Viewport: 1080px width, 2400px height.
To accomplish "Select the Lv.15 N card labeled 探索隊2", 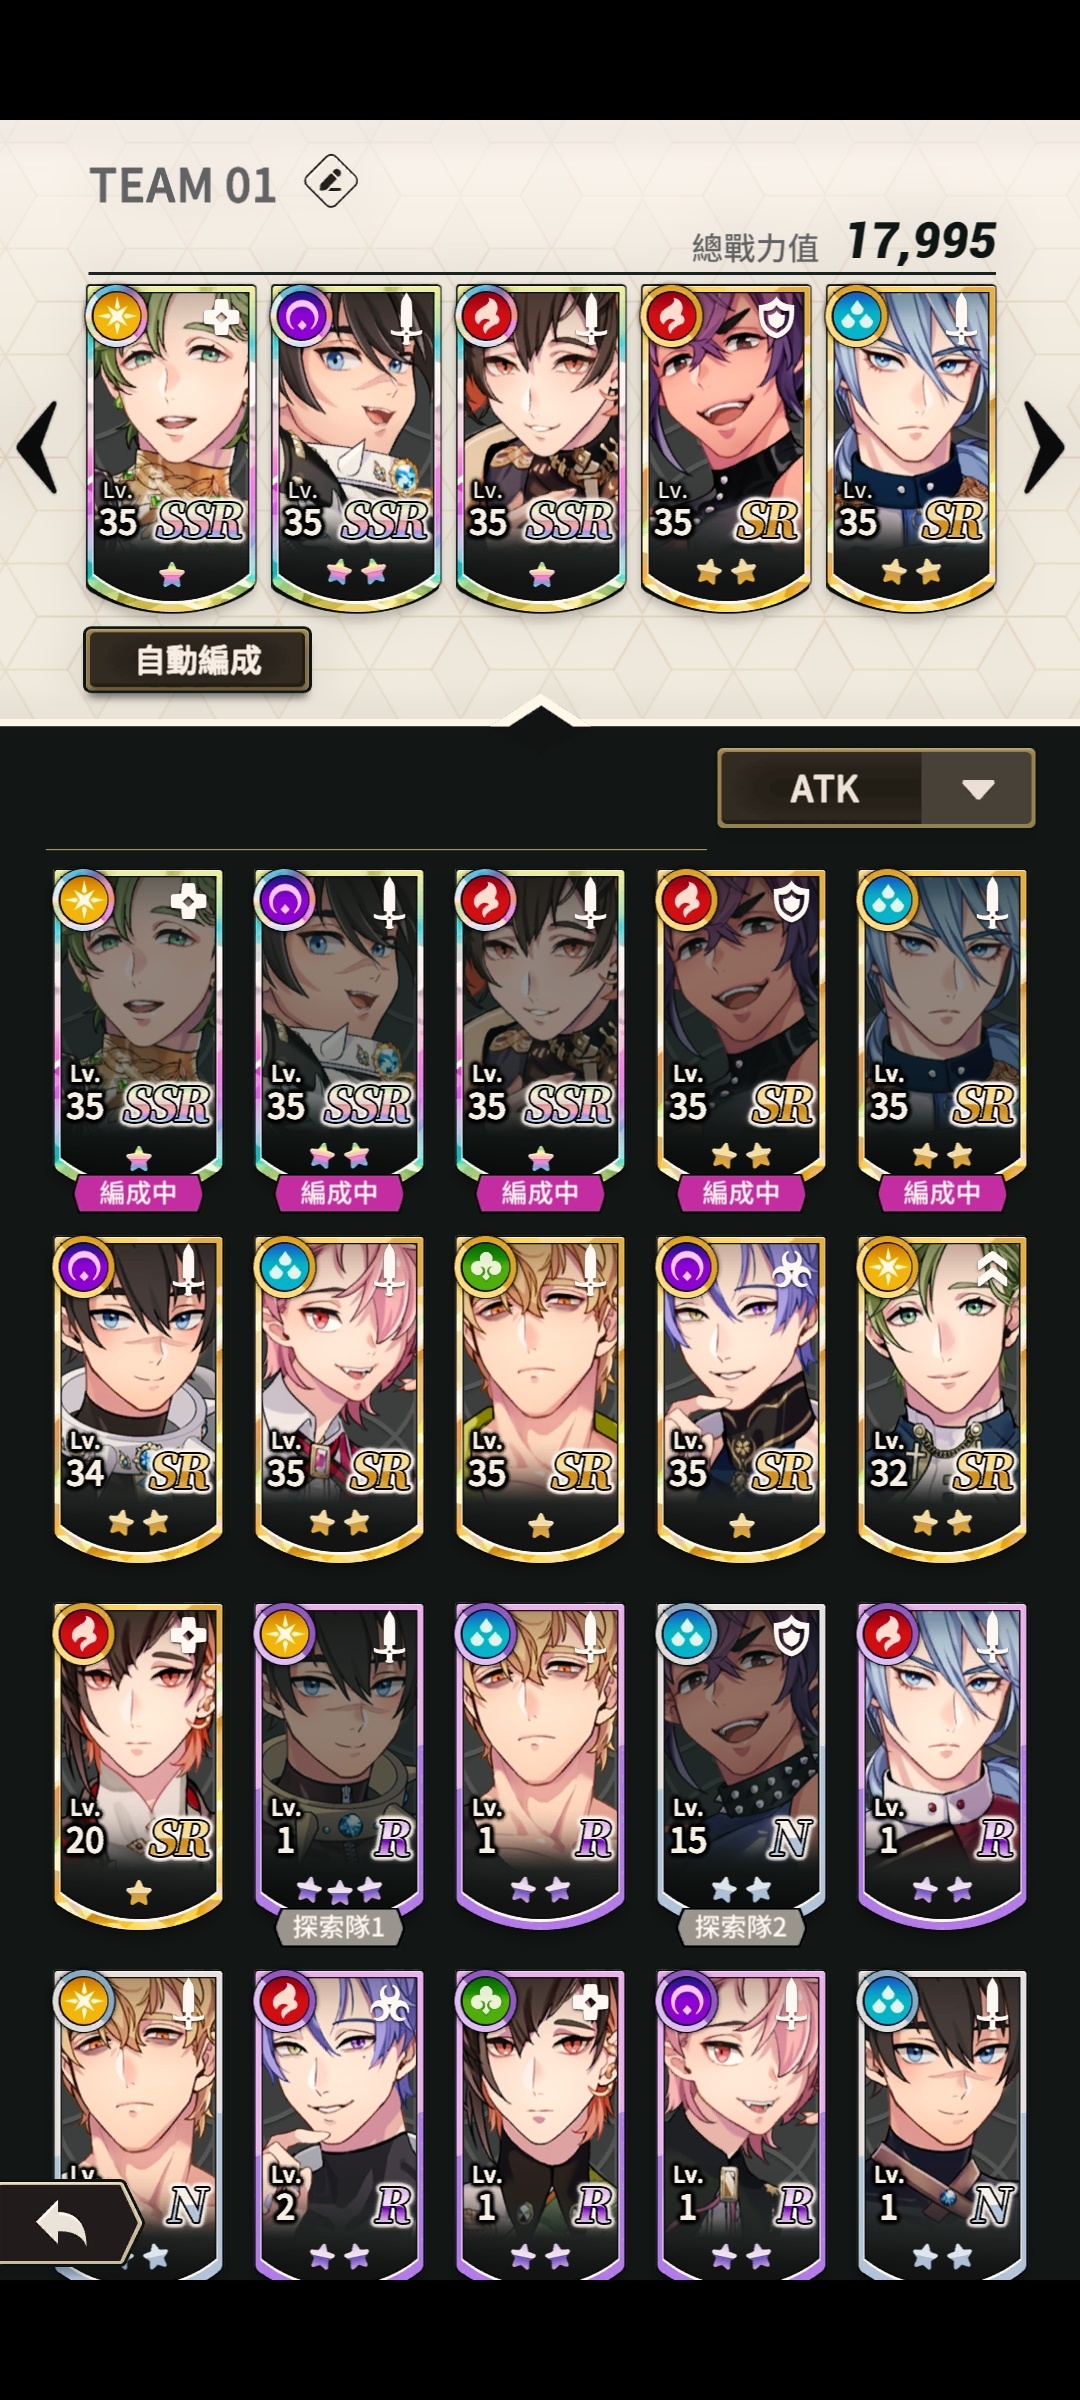I will click(x=741, y=1774).
